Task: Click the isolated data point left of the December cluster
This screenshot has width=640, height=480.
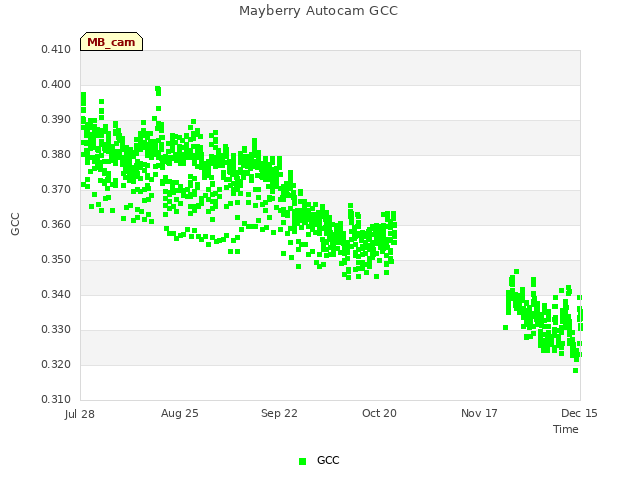Action: tap(505, 327)
